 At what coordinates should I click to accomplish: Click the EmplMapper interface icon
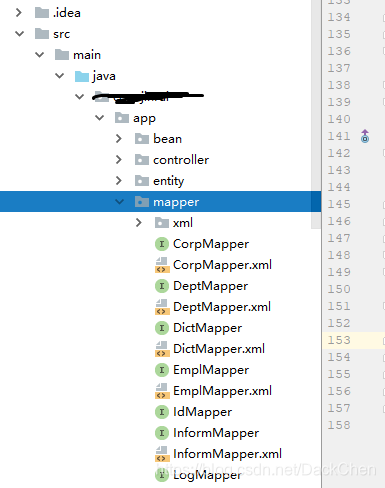[162, 370]
